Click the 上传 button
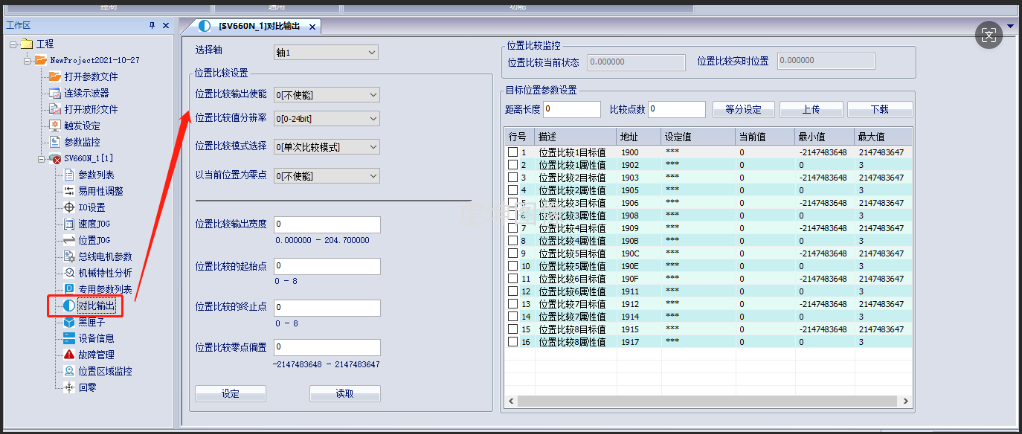1022x434 pixels. coord(811,109)
